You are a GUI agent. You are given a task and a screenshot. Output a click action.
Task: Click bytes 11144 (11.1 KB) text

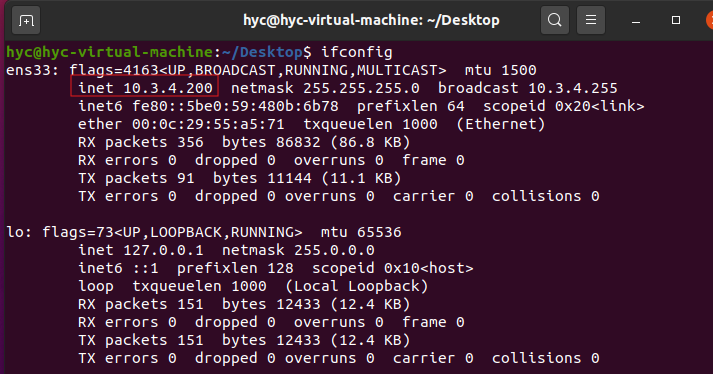click(307, 178)
